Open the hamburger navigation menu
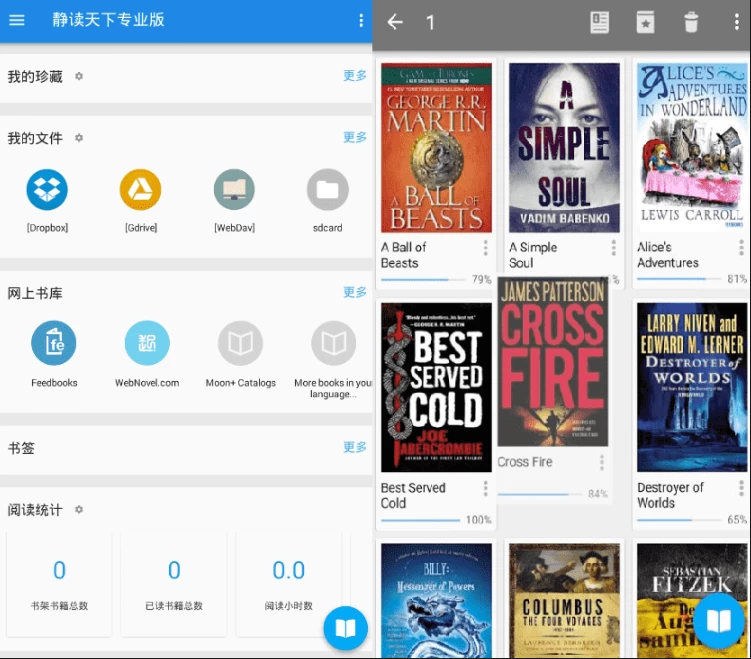The height and width of the screenshot is (659, 751). point(17,20)
